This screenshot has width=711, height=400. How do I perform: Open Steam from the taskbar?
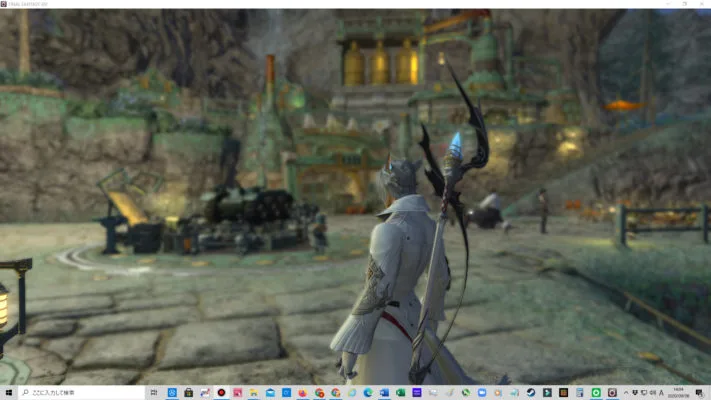click(x=531, y=392)
